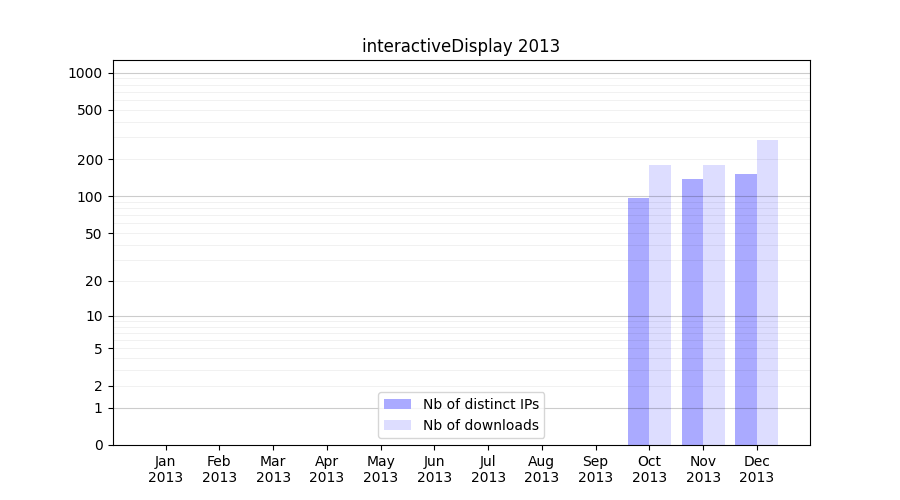The image size is (900, 500).
Task: Click the Oct 2013 downloads bar
Action: coord(660,305)
